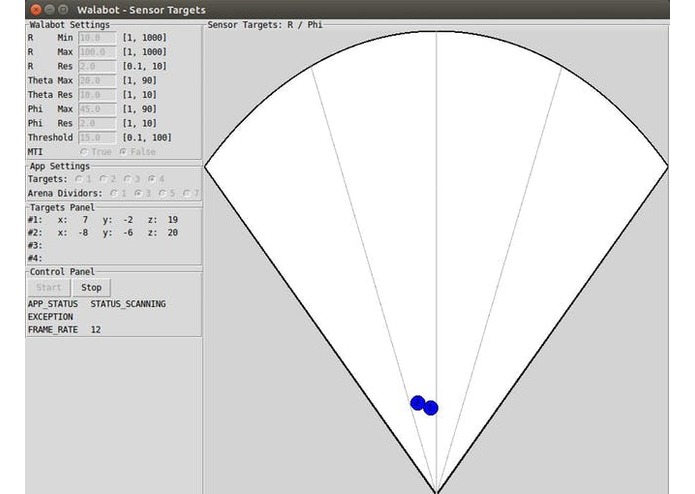695x494 pixels.
Task: Click the Sensor Targets: R / Phi title
Action: pyautogui.click(x=265, y=25)
